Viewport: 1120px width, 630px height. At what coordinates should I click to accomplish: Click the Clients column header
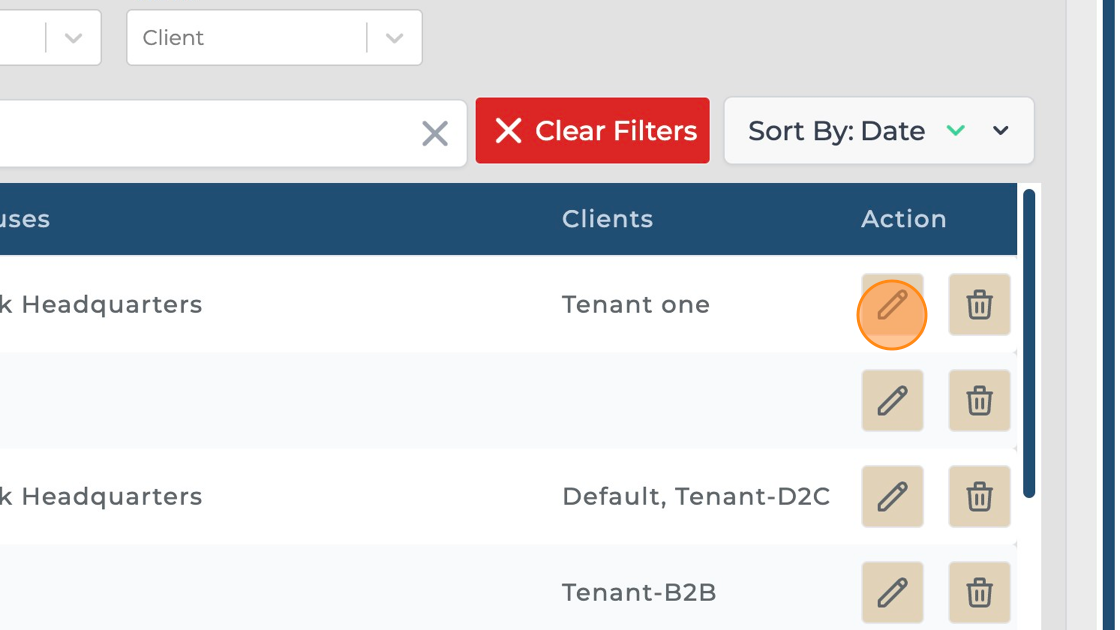pos(607,219)
